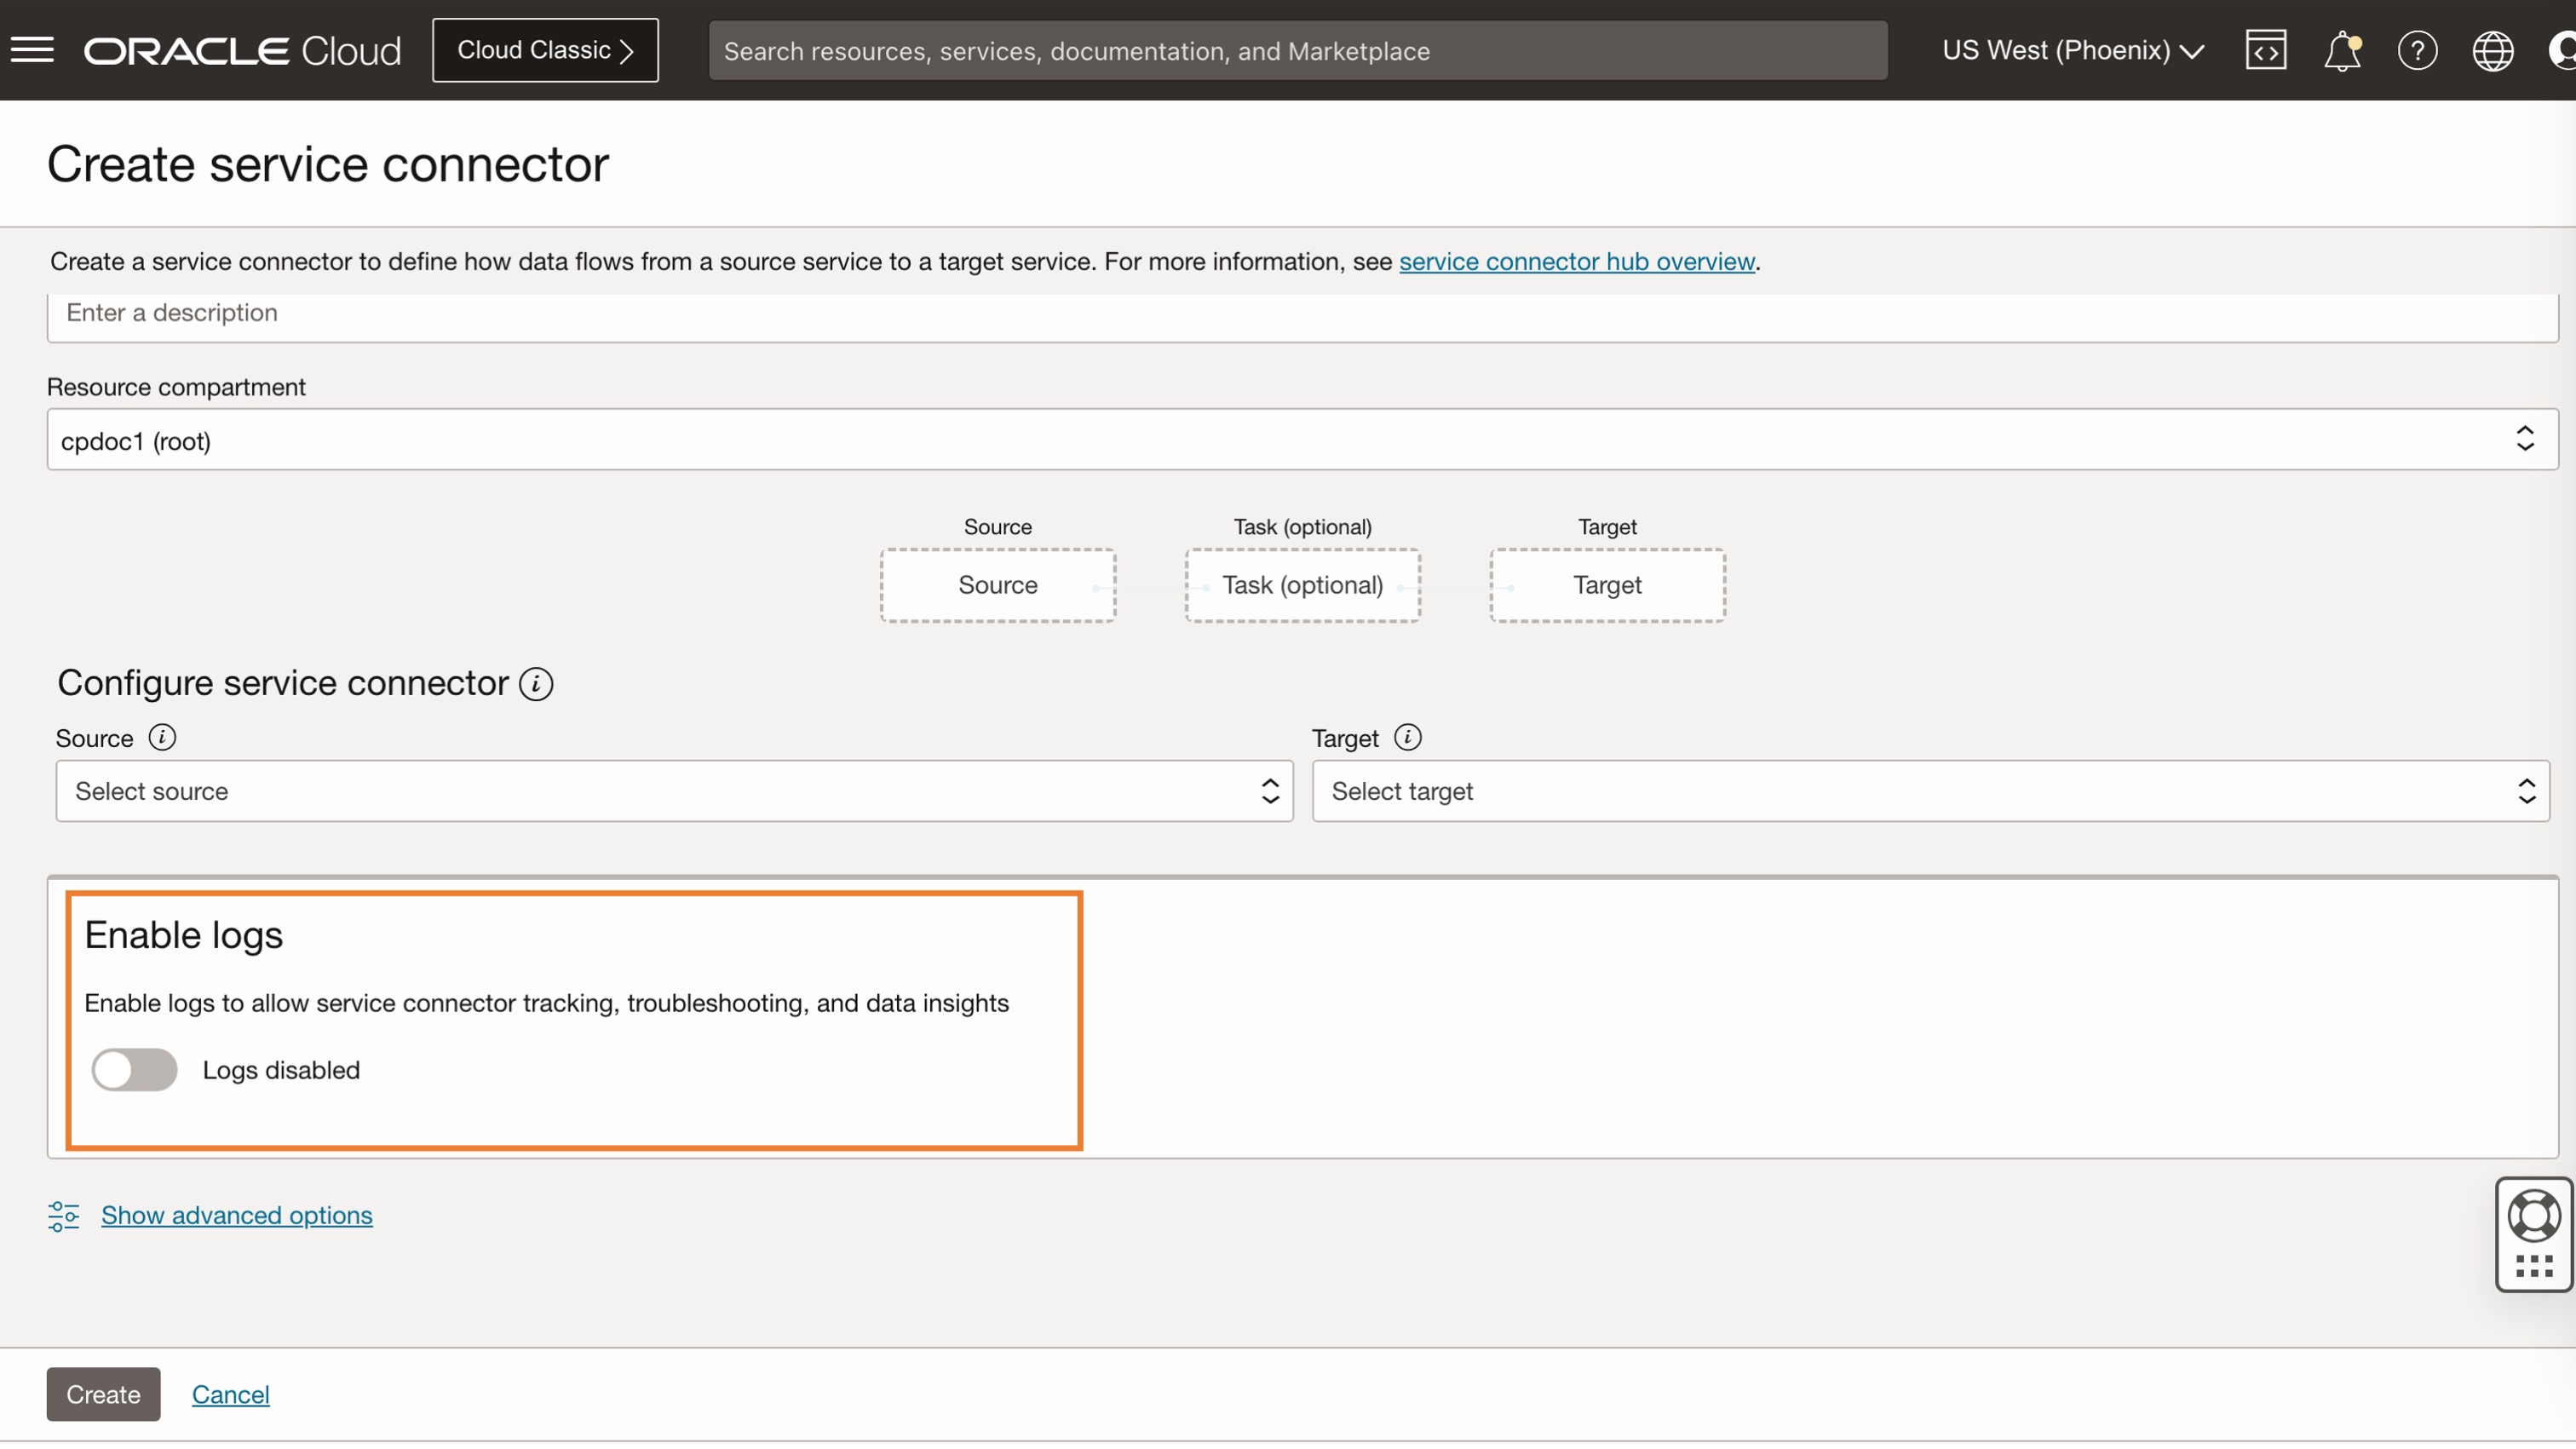Open the navigation hamburger menu

point(32,49)
